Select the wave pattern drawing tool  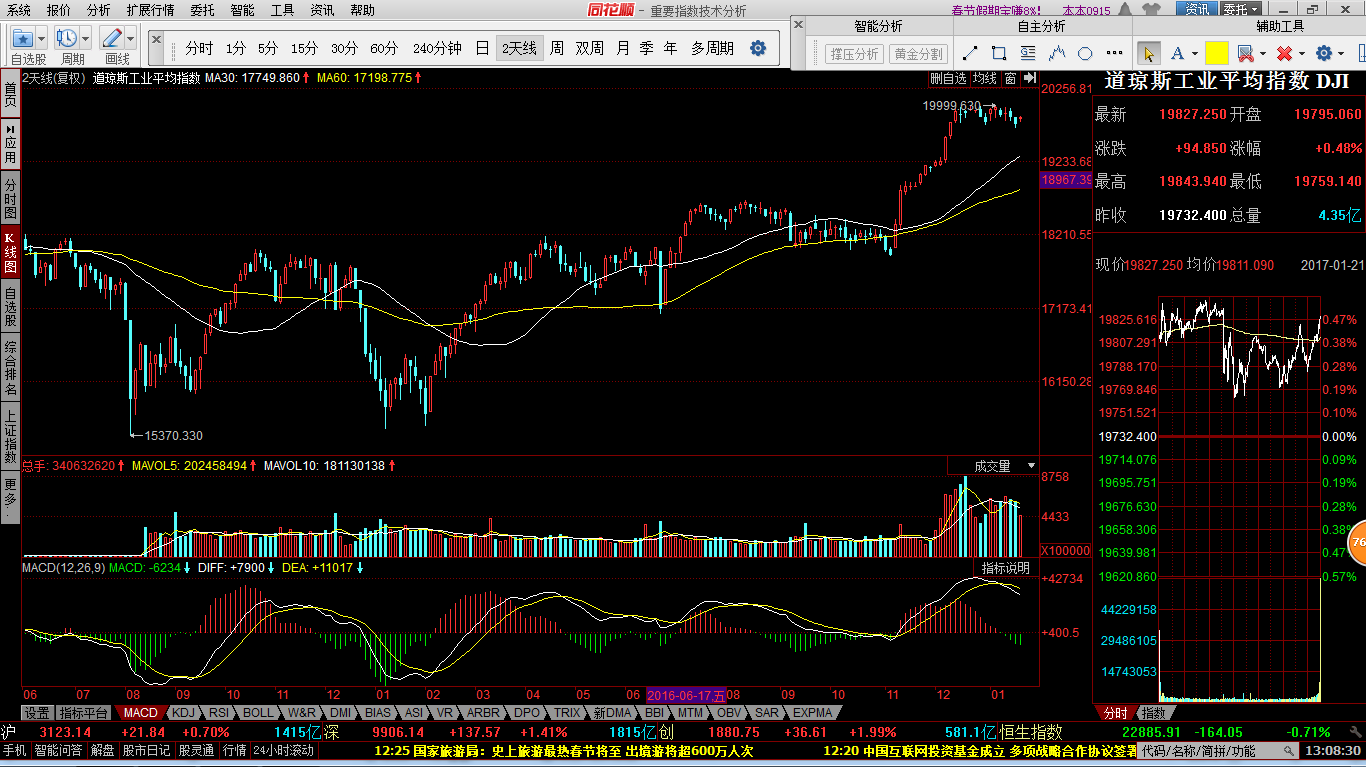(1057, 53)
